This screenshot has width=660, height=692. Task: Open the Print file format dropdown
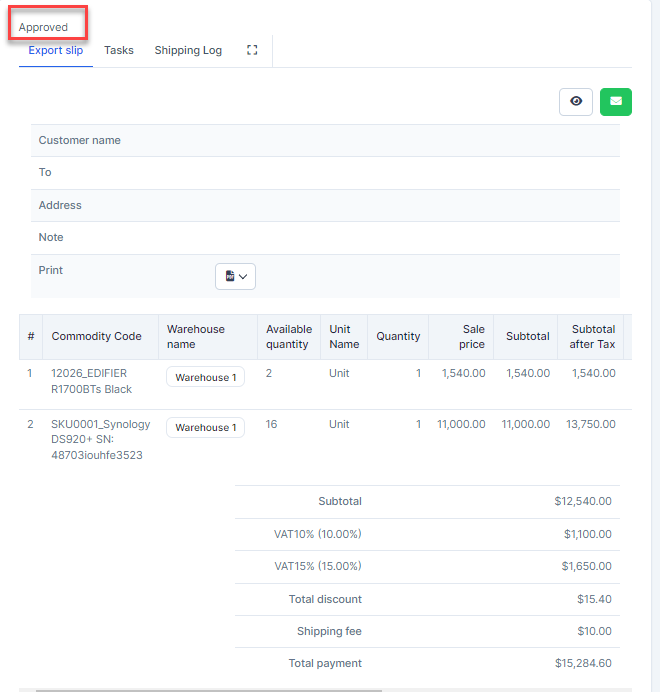click(x=235, y=276)
